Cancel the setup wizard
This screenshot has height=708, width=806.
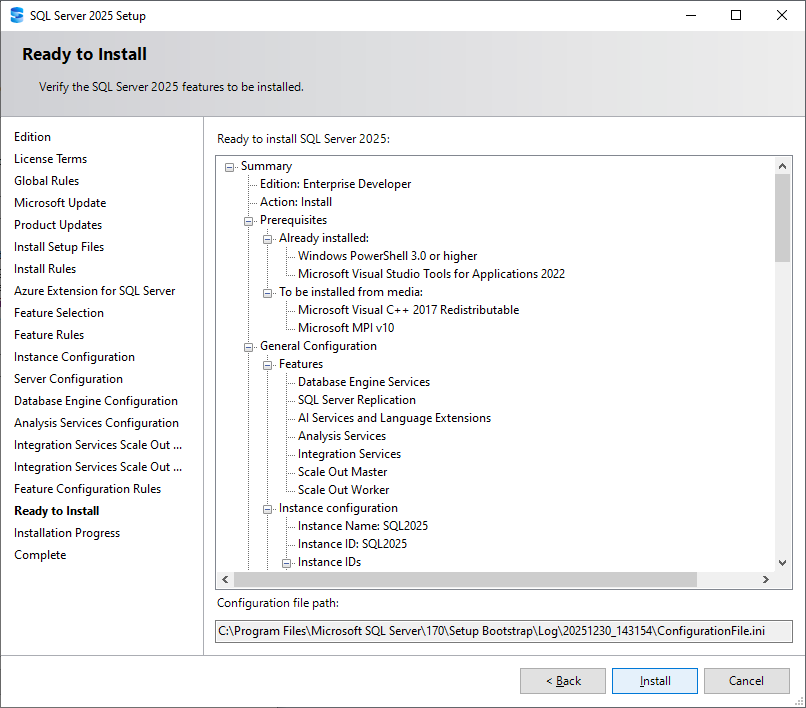(746, 681)
